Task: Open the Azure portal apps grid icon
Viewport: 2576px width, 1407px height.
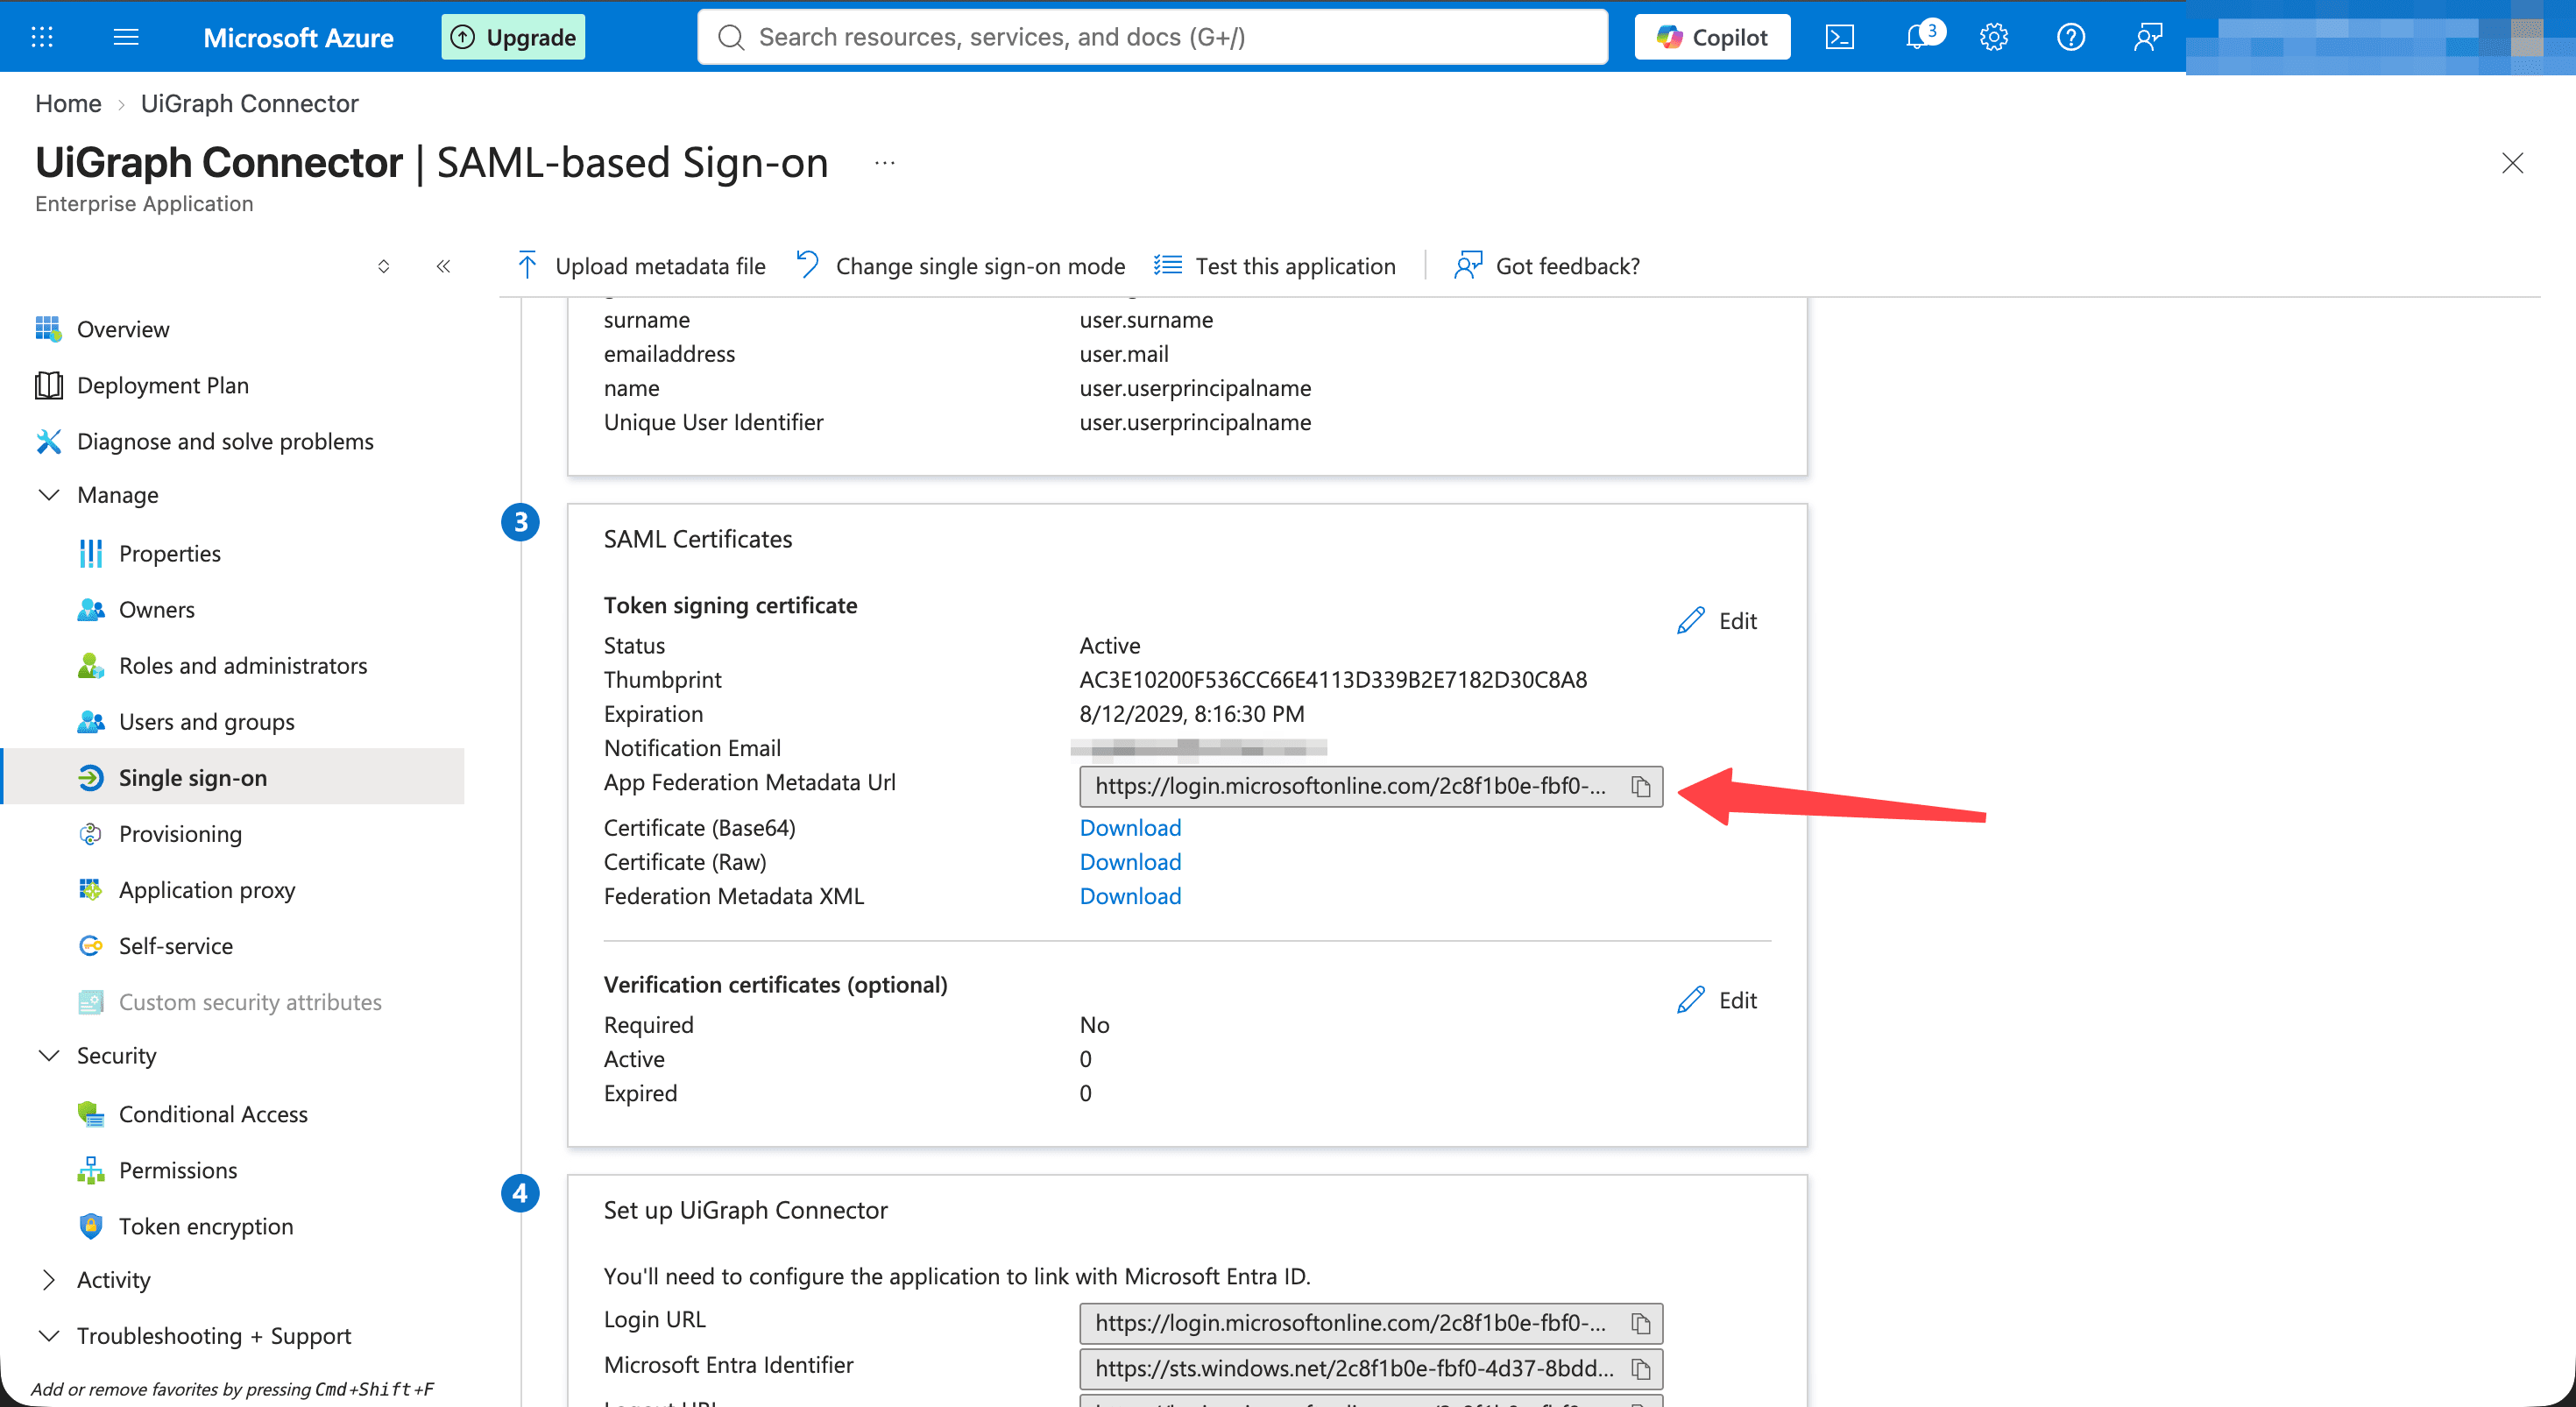Action: coord(42,37)
